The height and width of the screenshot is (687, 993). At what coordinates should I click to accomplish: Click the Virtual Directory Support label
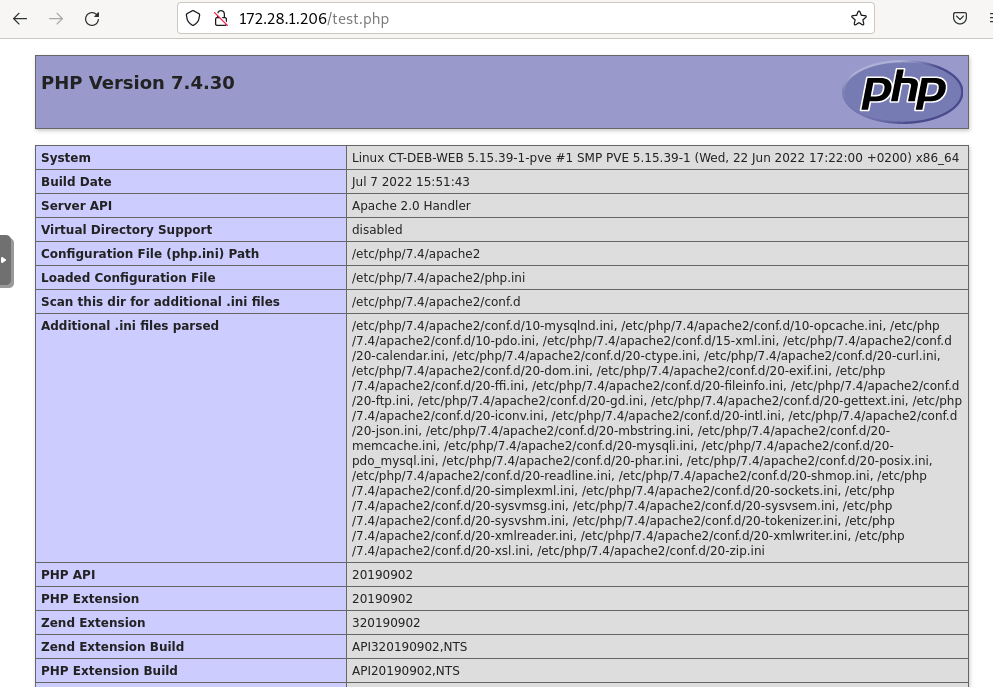(127, 230)
